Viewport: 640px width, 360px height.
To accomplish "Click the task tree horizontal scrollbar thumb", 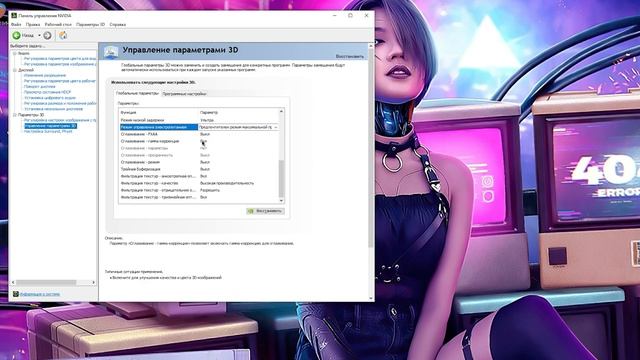I will click(x=46, y=282).
